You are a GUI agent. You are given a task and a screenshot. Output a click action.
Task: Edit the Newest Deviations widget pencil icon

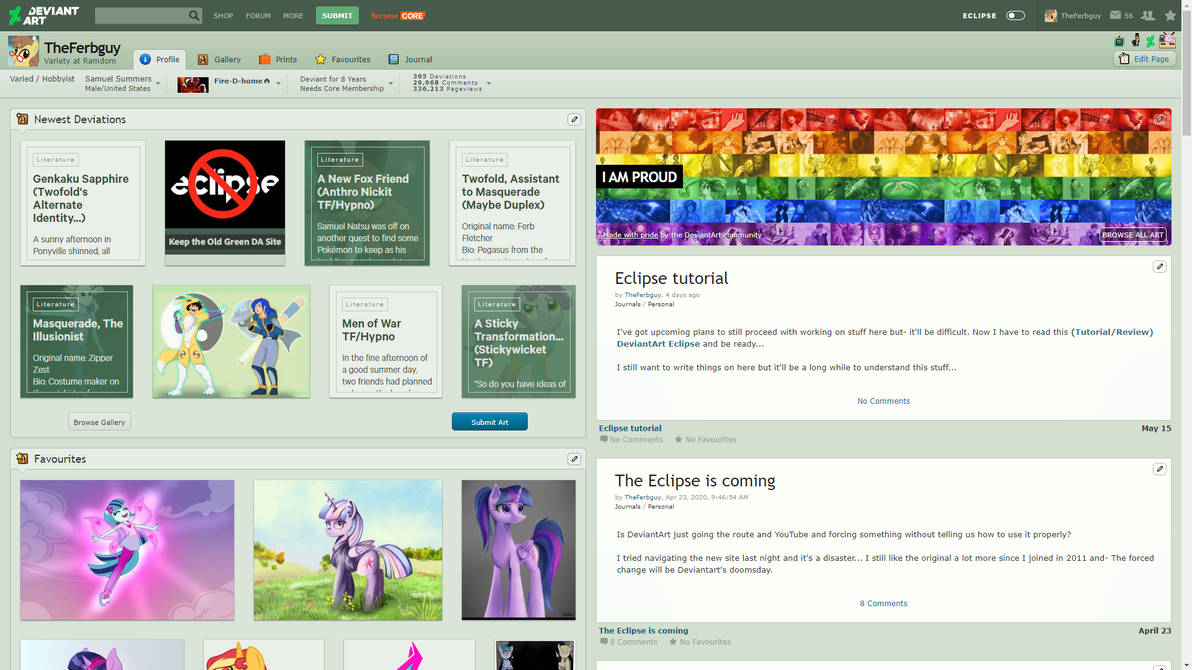click(x=574, y=119)
